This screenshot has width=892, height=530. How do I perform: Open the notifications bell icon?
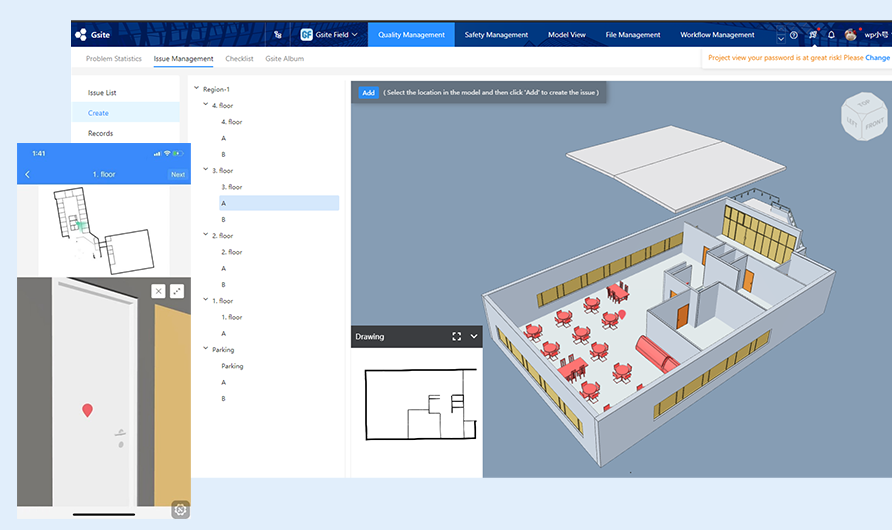point(831,35)
